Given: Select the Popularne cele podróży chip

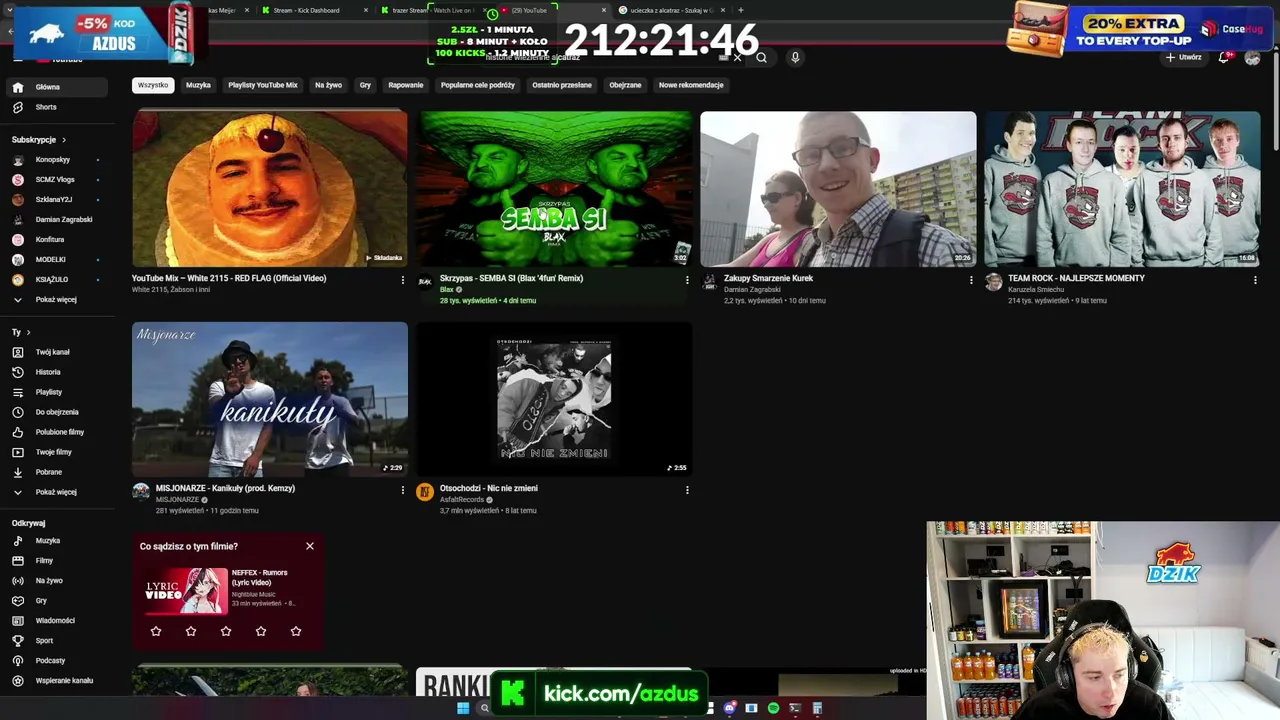Looking at the screenshot, I should [478, 85].
